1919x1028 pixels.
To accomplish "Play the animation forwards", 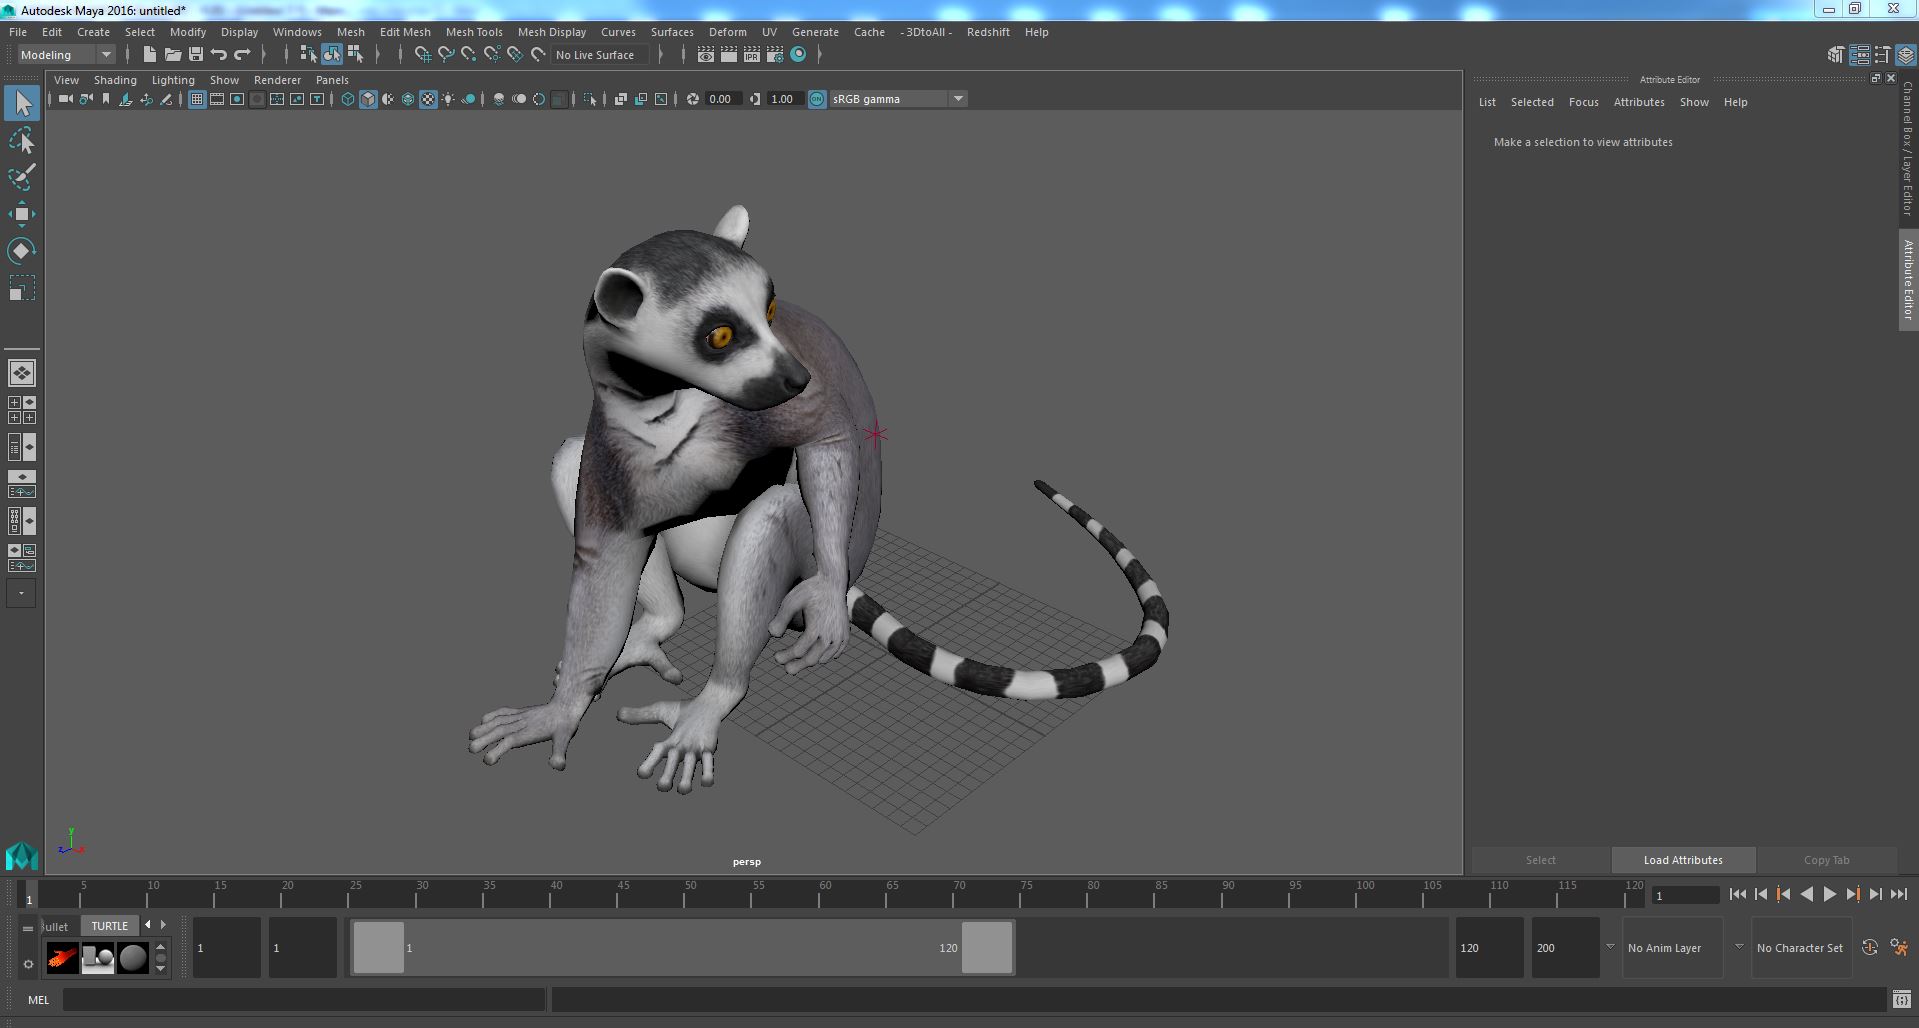I will point(1829,895).
